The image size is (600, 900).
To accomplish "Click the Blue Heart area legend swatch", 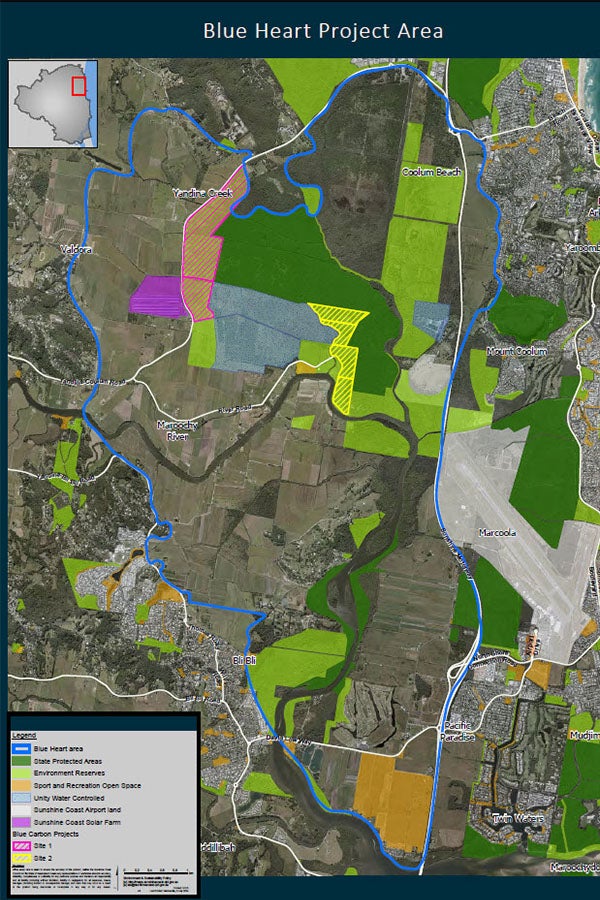I will 22,749.
